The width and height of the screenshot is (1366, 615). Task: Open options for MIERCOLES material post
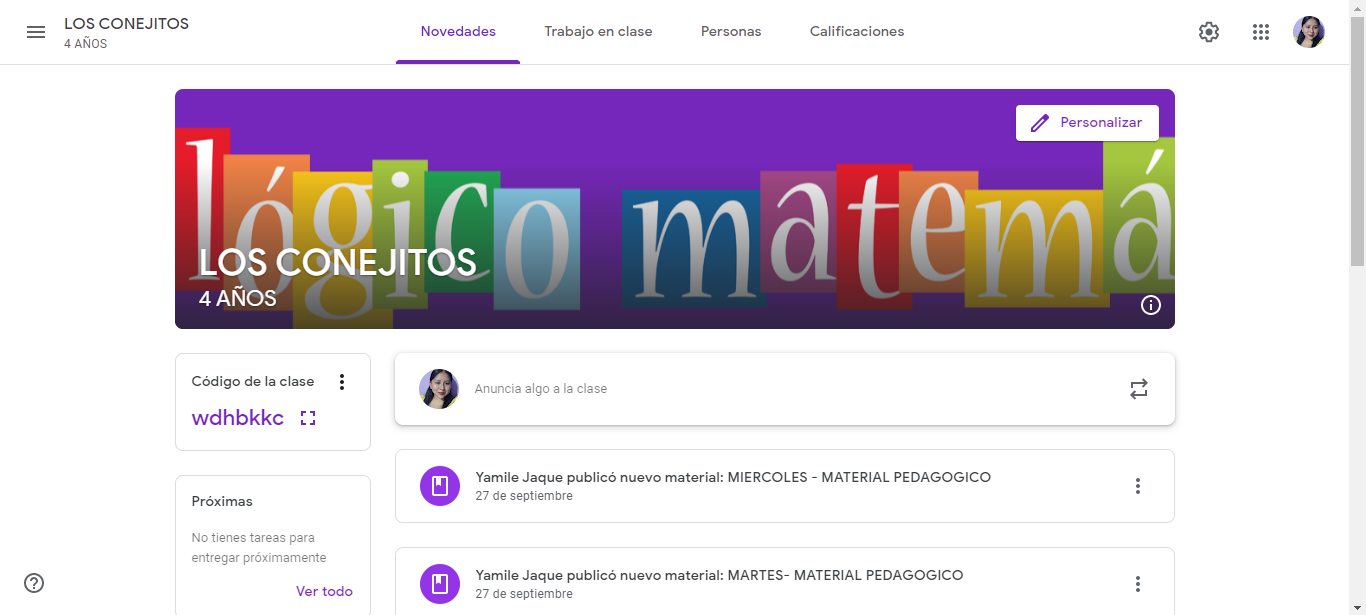tap(1138, 486)
